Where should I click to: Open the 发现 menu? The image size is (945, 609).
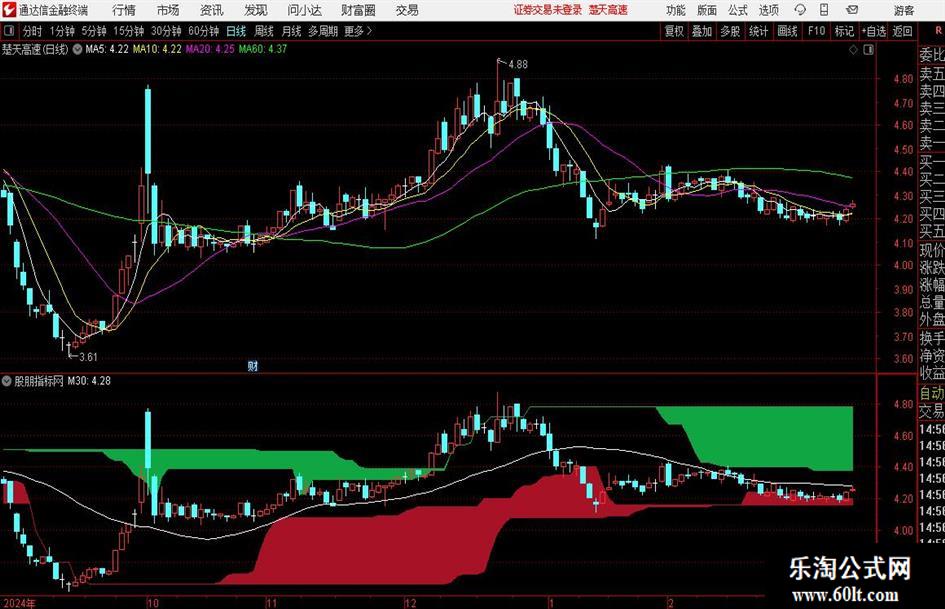click(x=256, y=10)
